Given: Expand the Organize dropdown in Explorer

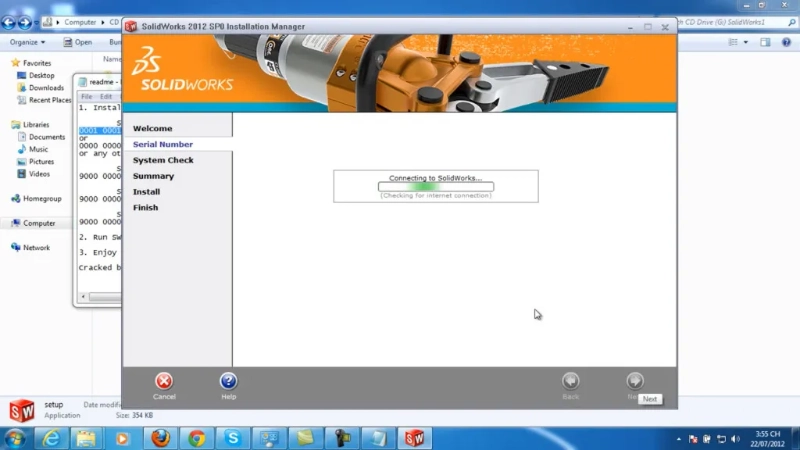Looking at the screenshot, I should tap(27, 43).
